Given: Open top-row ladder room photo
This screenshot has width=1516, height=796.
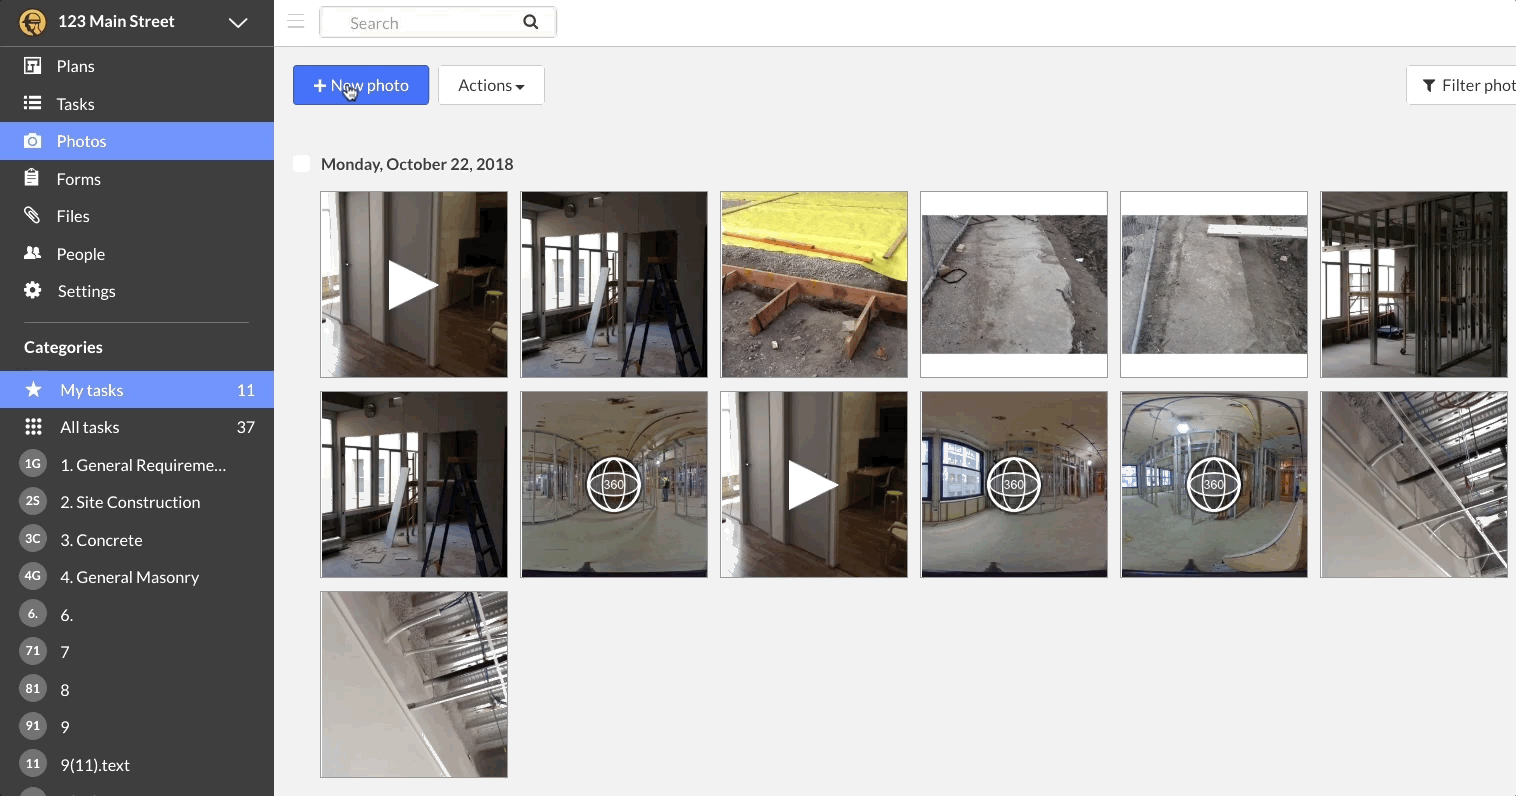Looking at the screenshot, I should point(614,285).
